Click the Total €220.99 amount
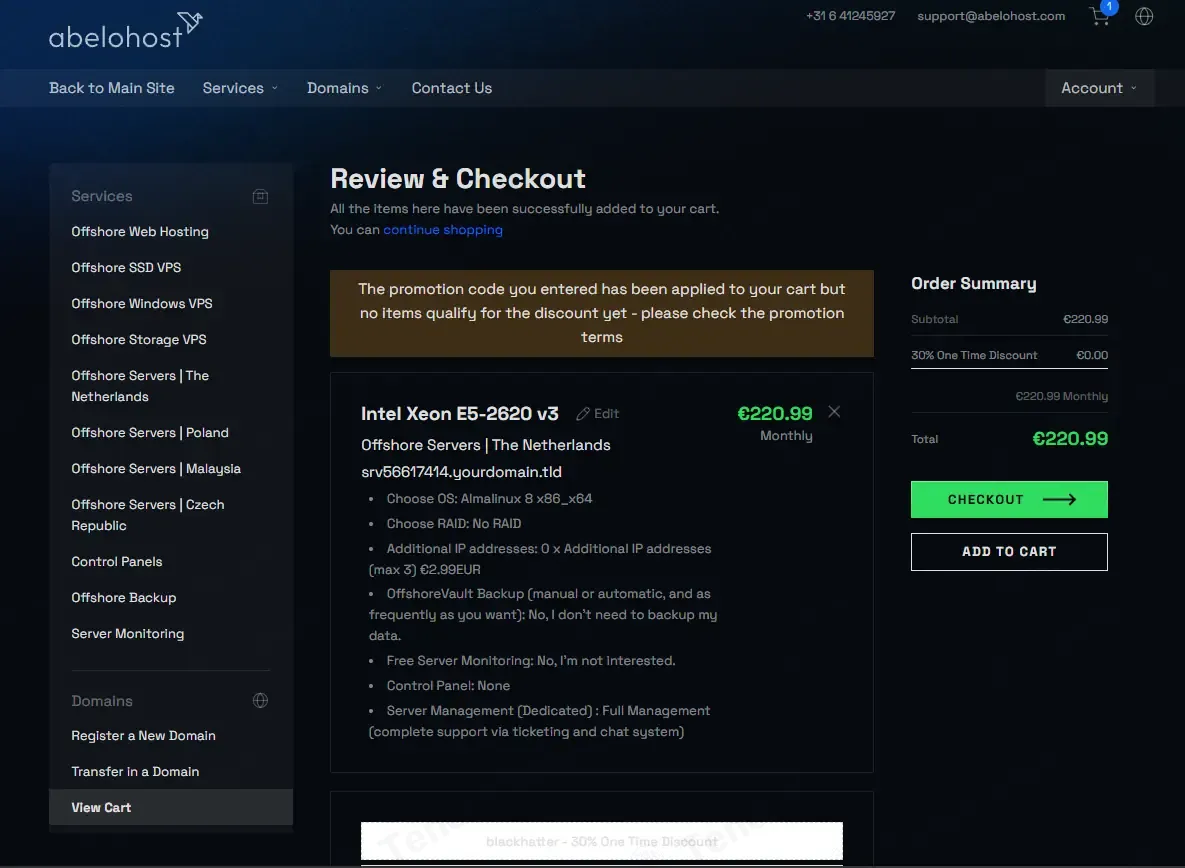Viewport: 1185px width, 868px height. pos(1070,439)
